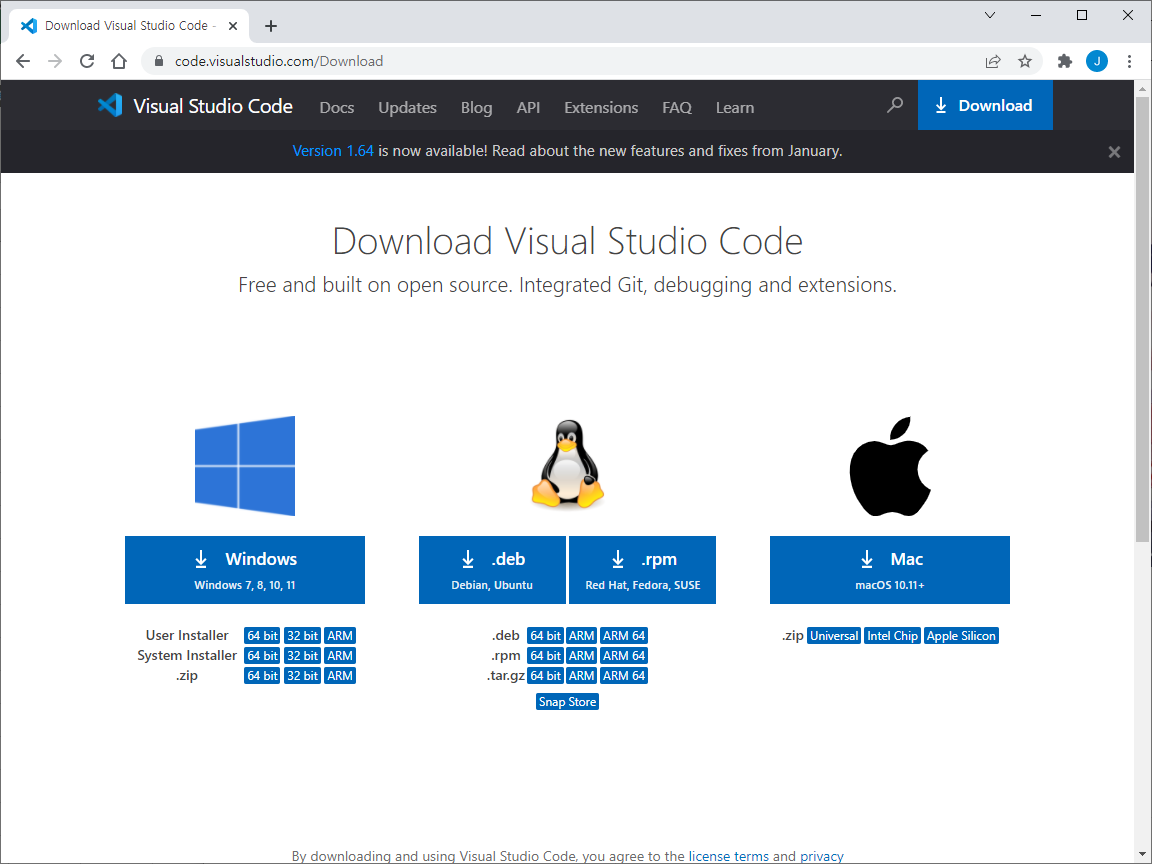The width and height of the screenshot is (1152, 864).
Task: Get the Linux .deb 64 bit package
Action: (545, 636)
